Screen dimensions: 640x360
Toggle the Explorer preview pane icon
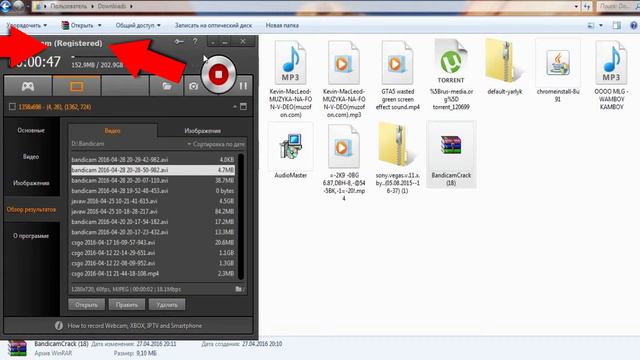[x=616, y=26]
